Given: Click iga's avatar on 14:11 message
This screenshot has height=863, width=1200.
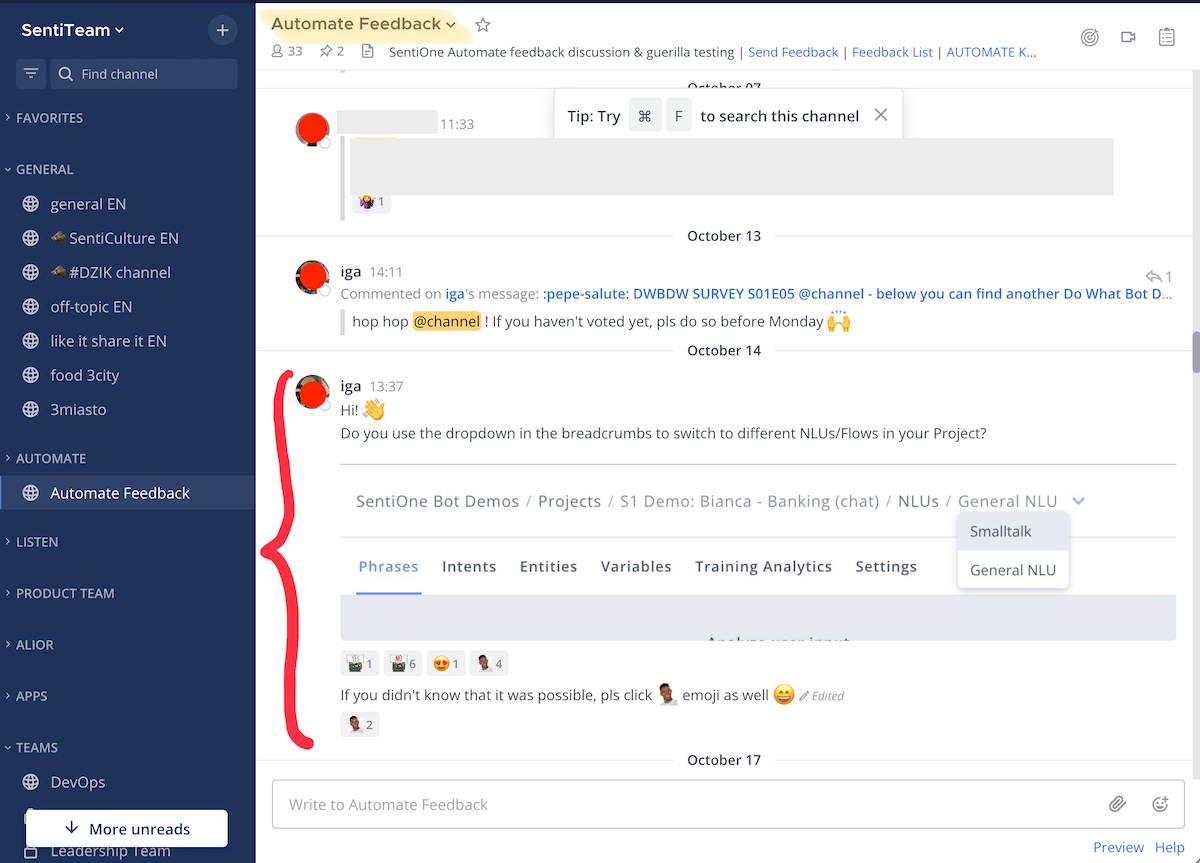Looking at the screenshot, I should pyautogui.click(x=313, y=278).
